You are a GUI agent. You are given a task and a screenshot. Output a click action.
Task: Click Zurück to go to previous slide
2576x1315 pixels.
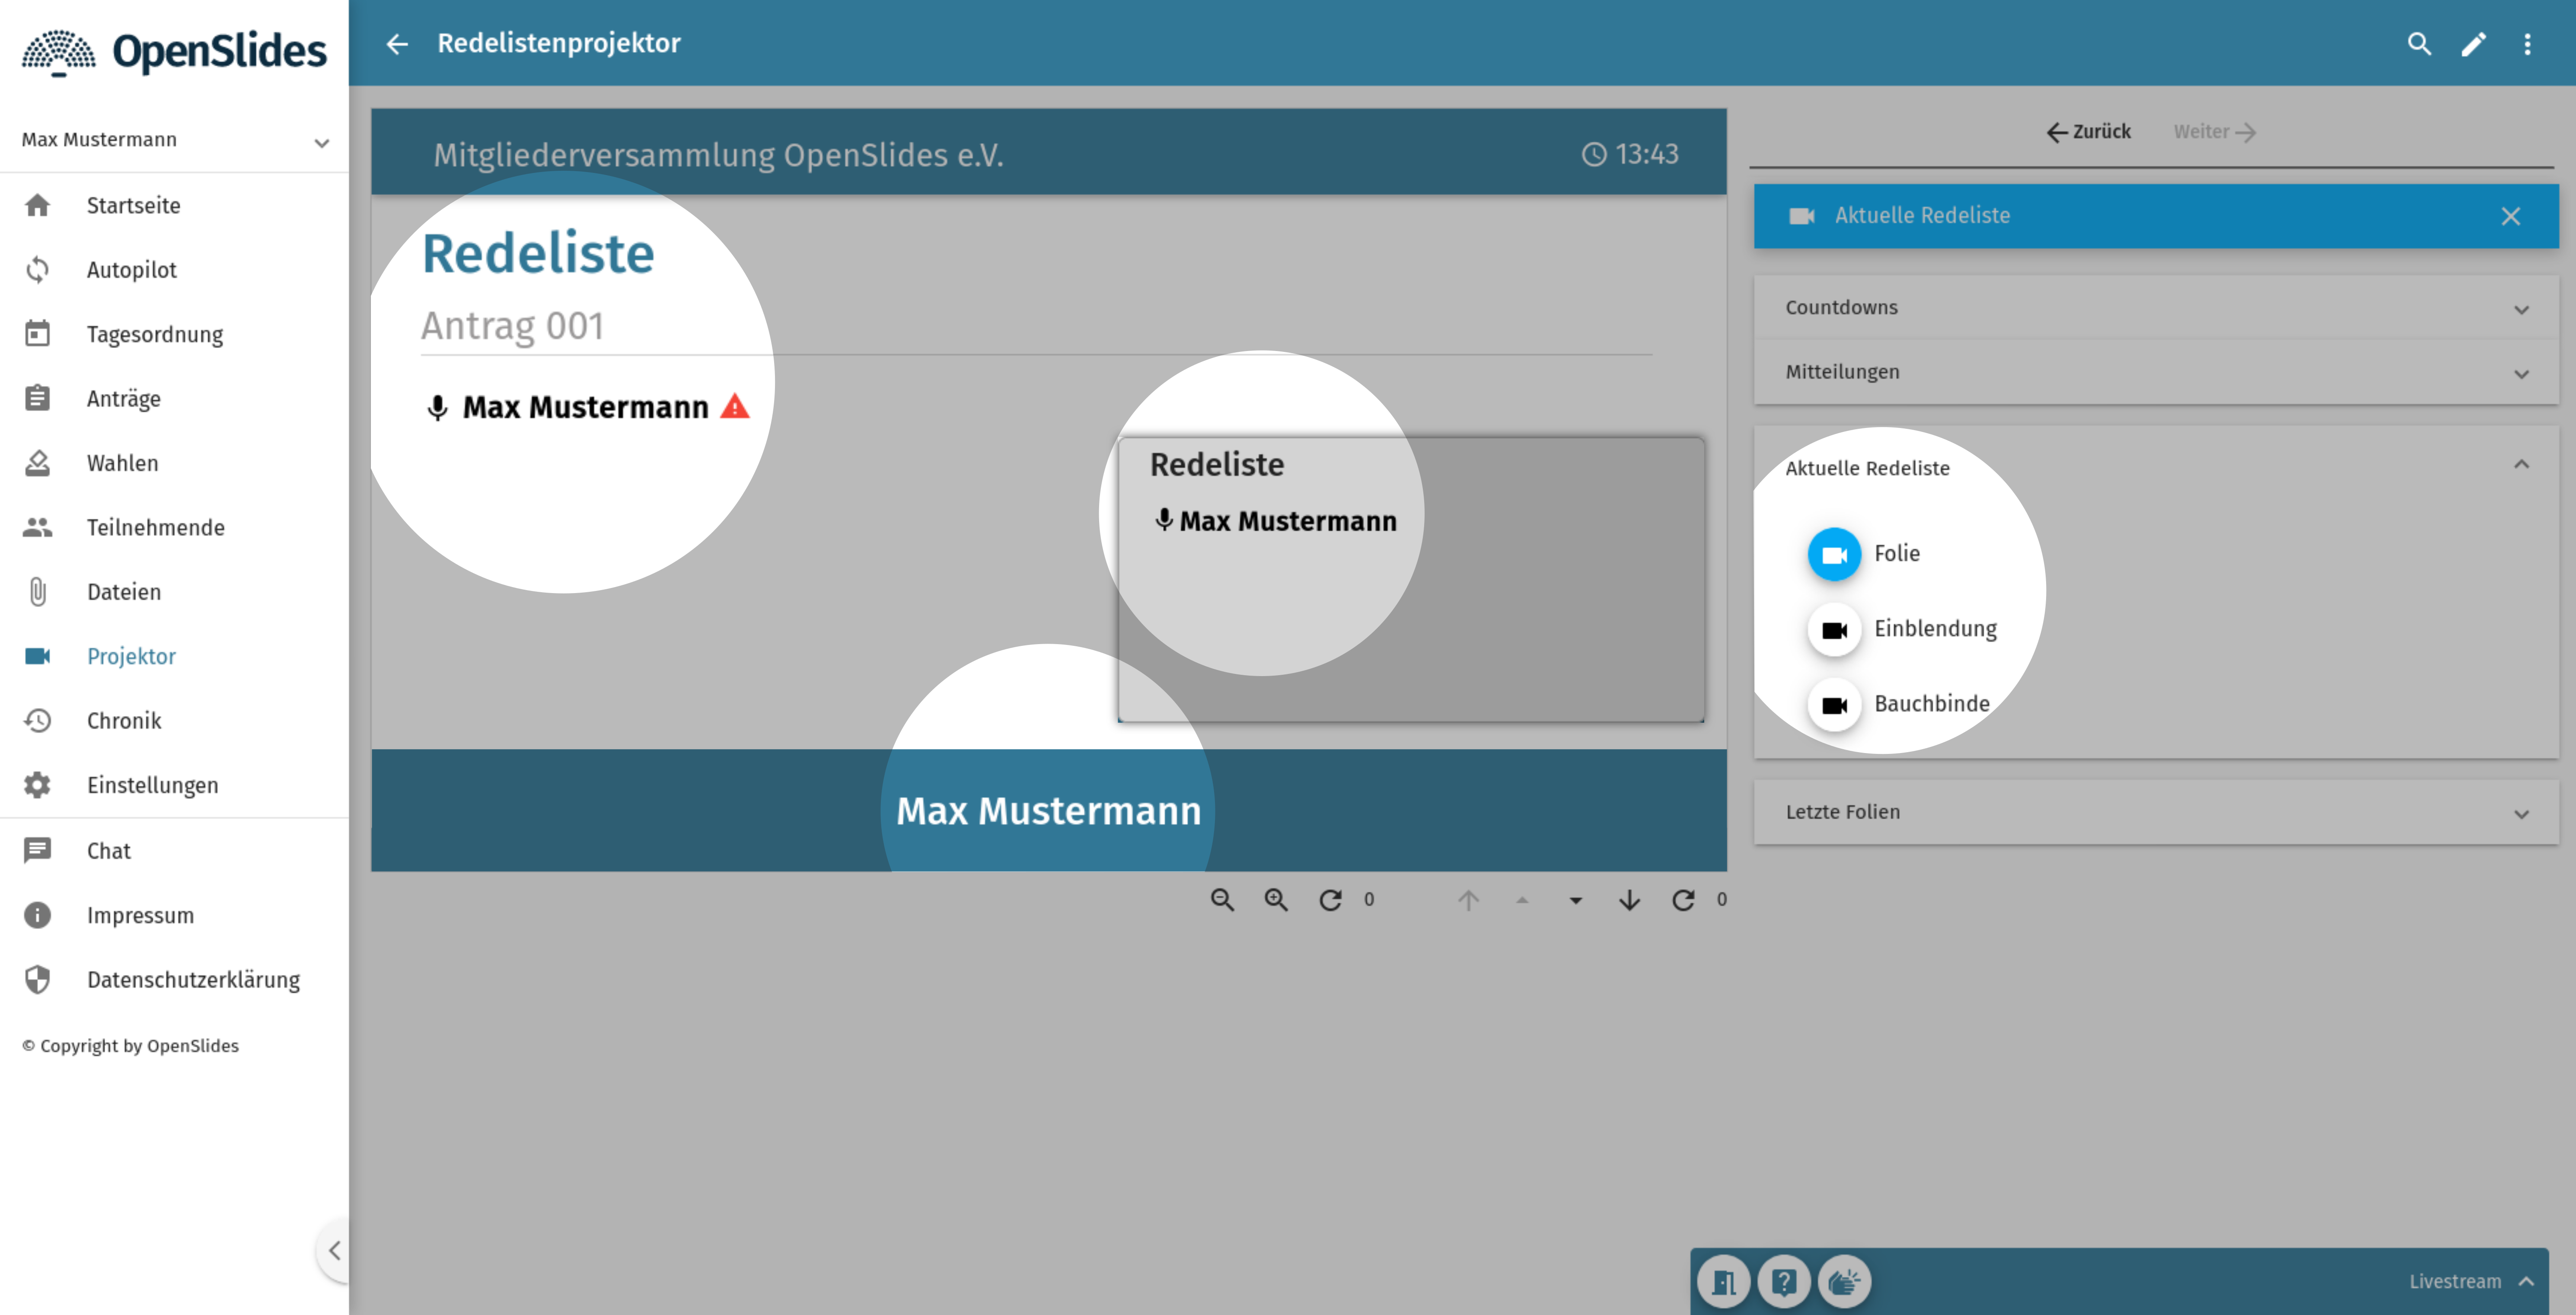click(x=2088, y=132)
